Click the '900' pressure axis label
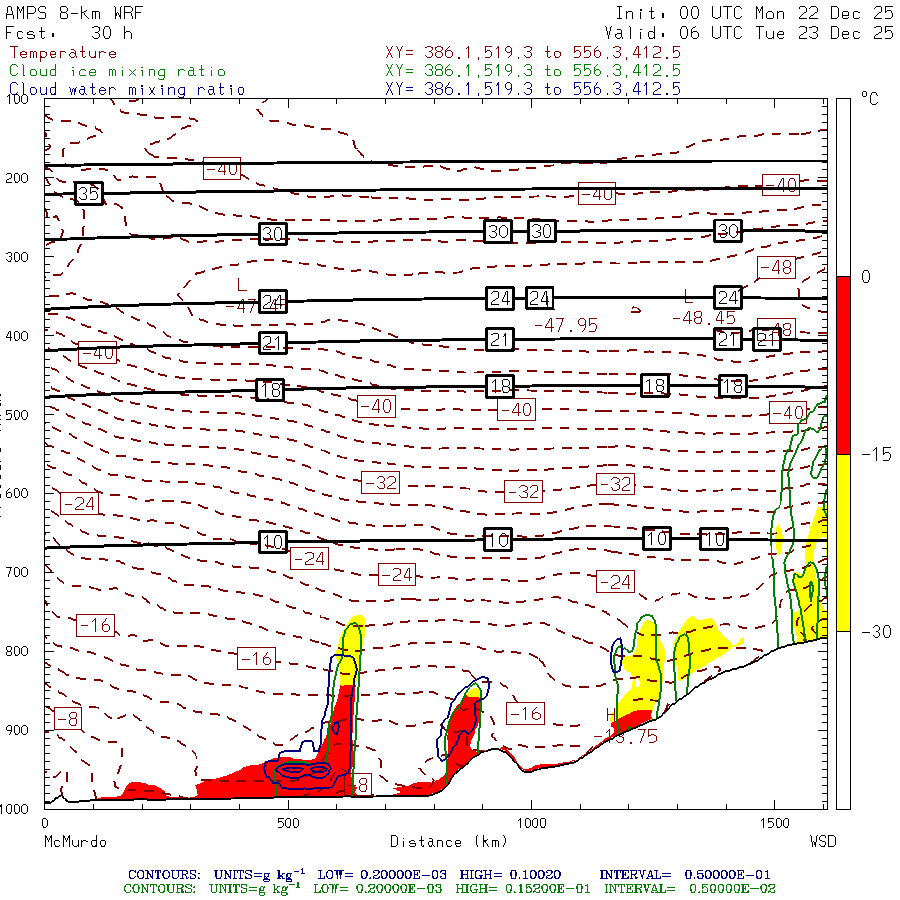 pyautogui.click(x=17, y=730)
